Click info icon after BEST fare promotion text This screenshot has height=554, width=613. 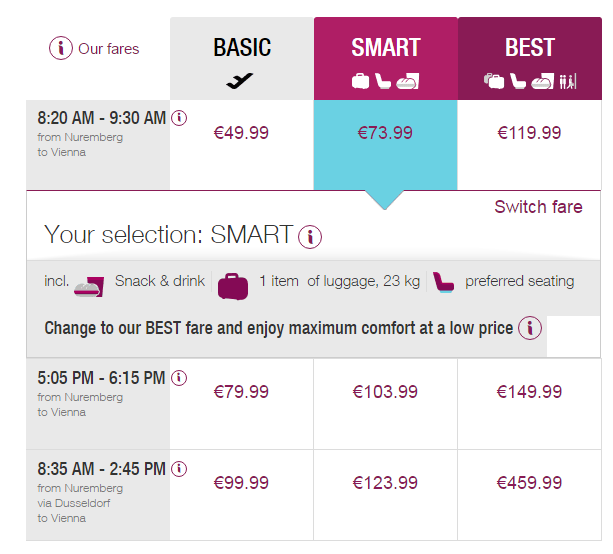coord(530,328)
